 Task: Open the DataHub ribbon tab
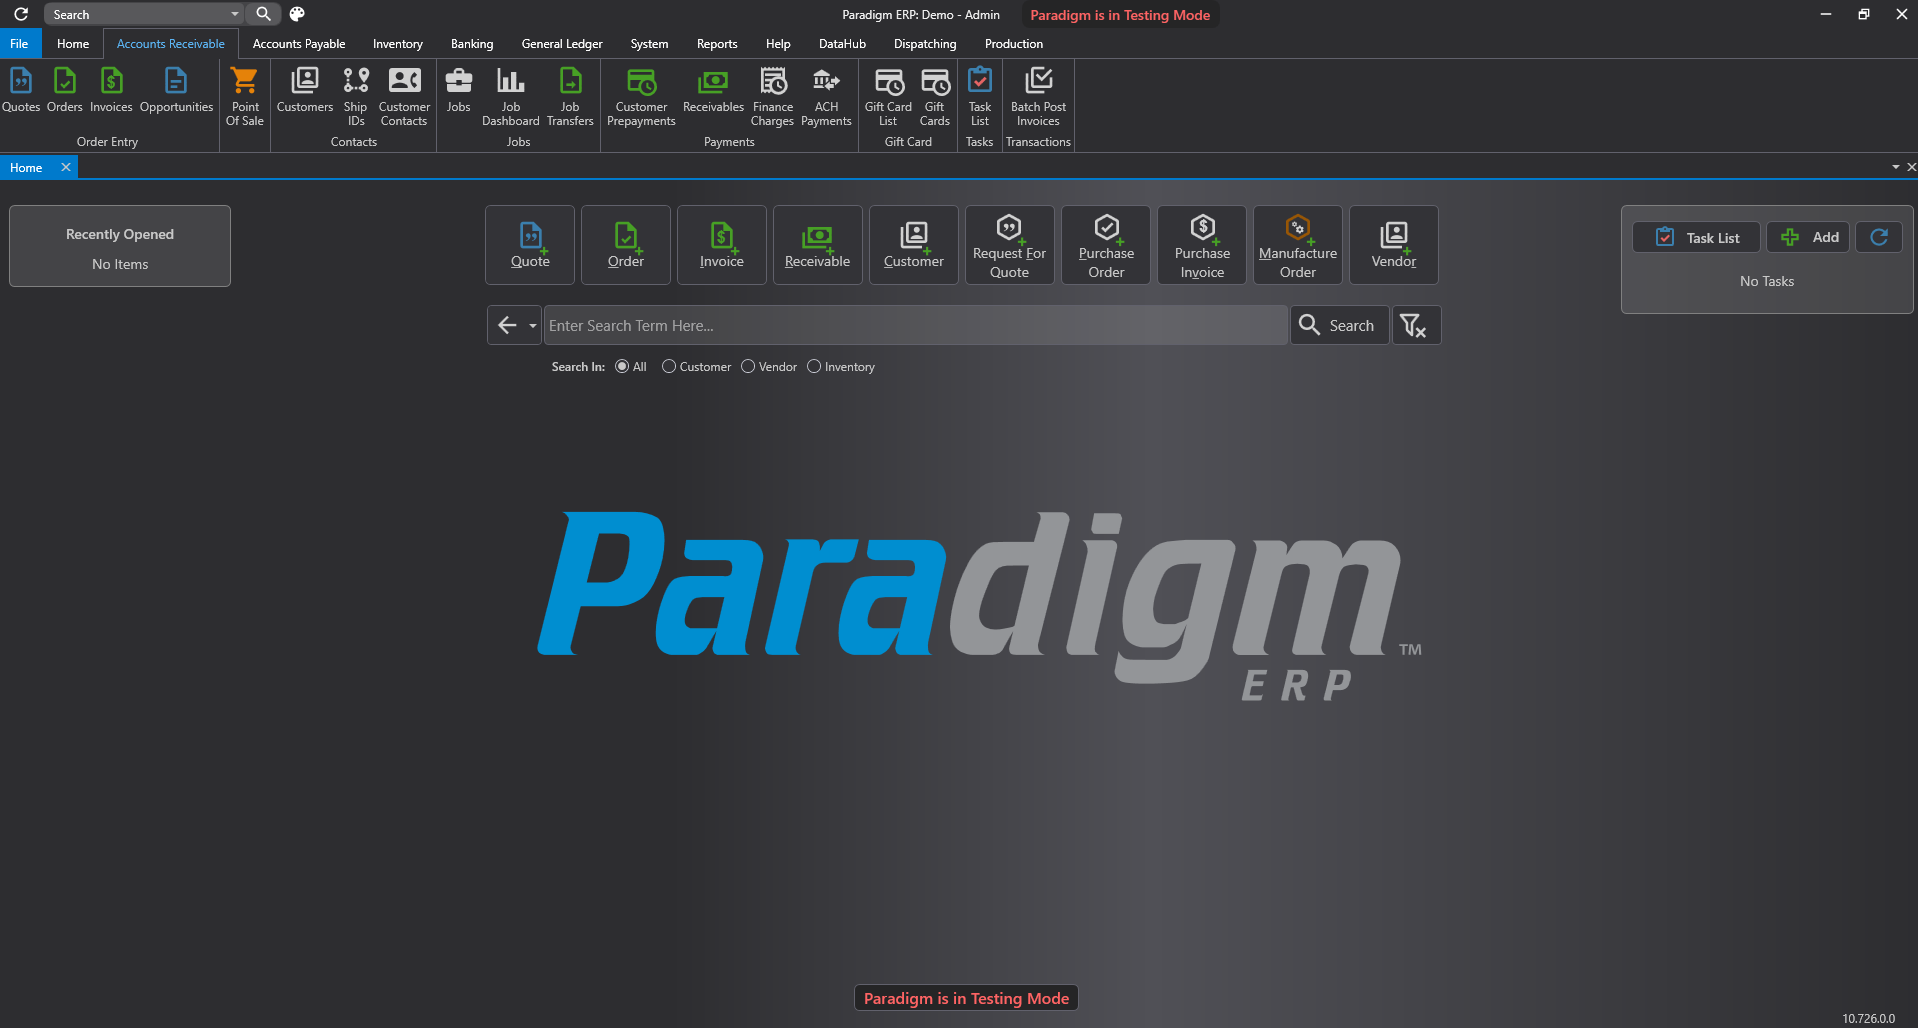pyautogui.click(x=842, y=44)
